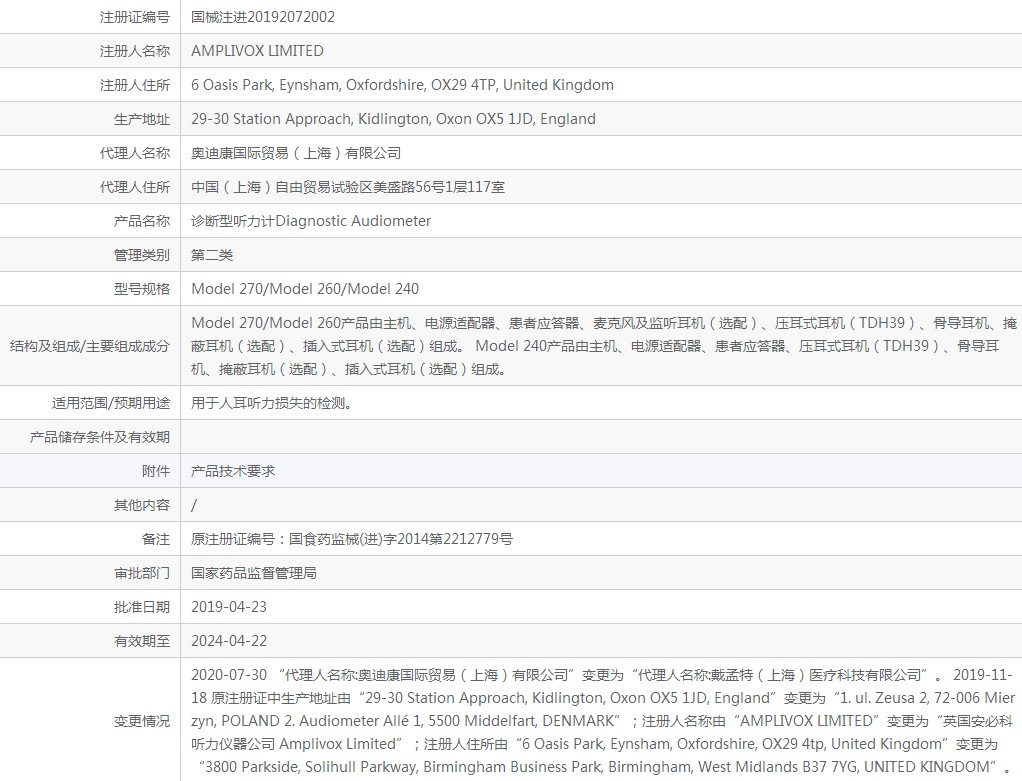The height and width of the screenshot is (781, 1022).
Task: Select the slash value beside 其他内容
Action: [x=194, y=505]
